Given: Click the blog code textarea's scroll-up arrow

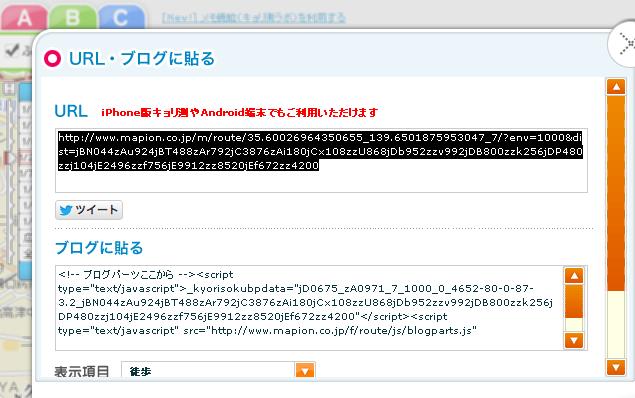Looking at the screenshot, I should tap(574, 276).
